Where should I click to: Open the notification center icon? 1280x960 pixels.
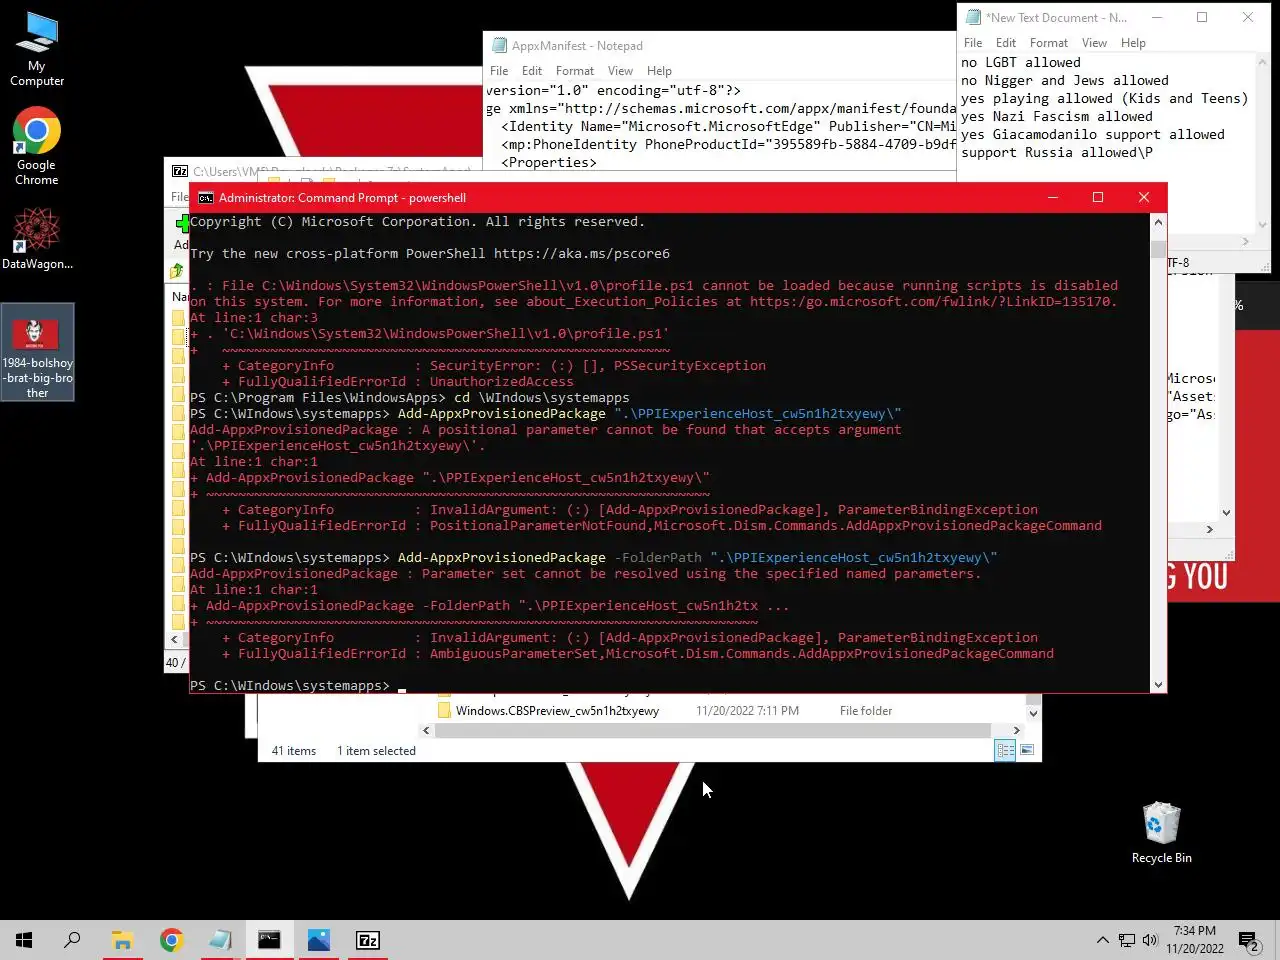pos(1249,940)
